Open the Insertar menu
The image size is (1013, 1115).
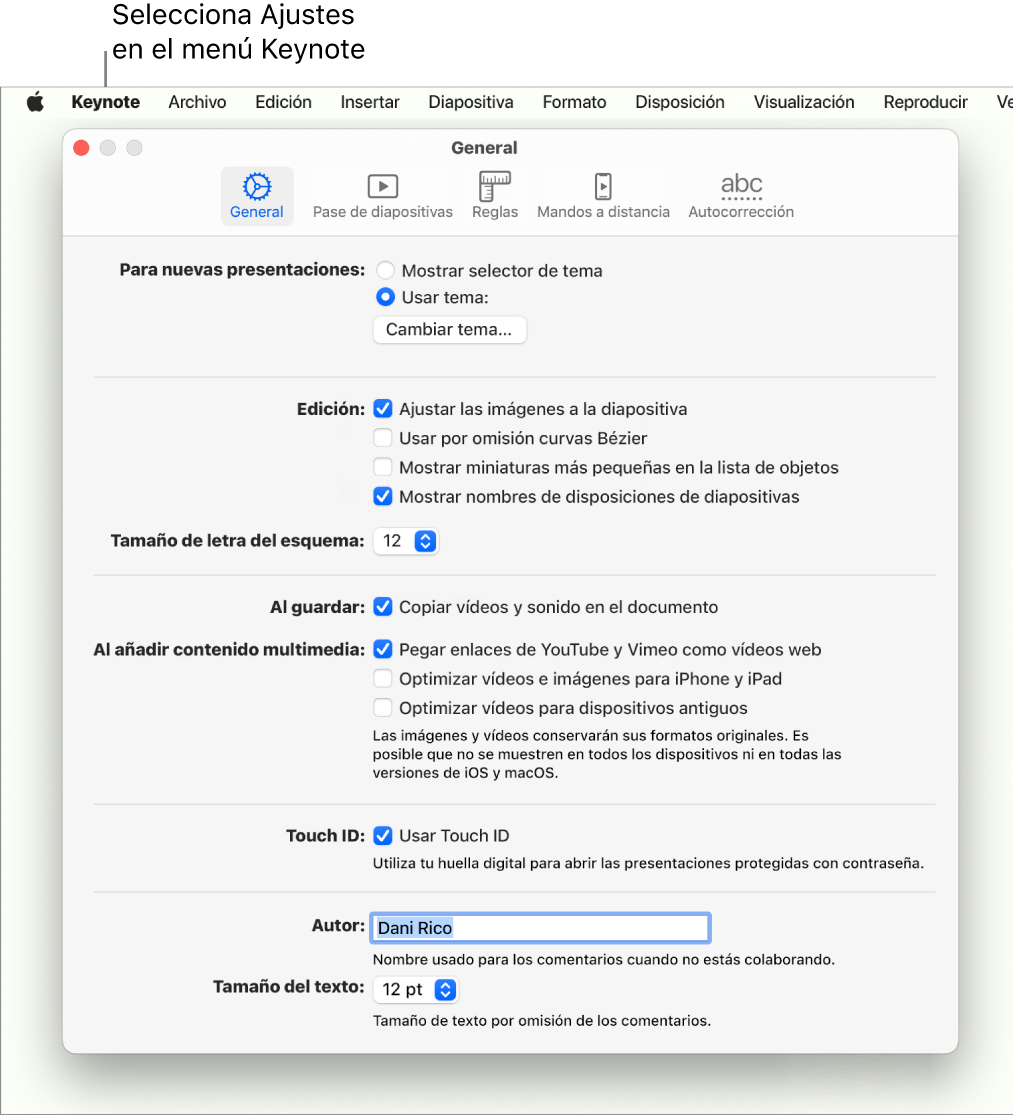point(370,102)
